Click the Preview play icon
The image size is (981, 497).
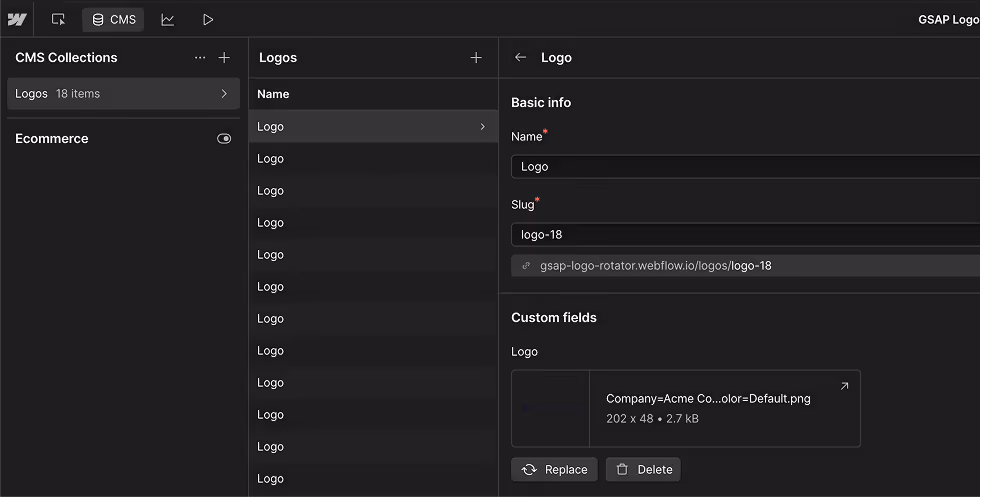pos(208,19)
